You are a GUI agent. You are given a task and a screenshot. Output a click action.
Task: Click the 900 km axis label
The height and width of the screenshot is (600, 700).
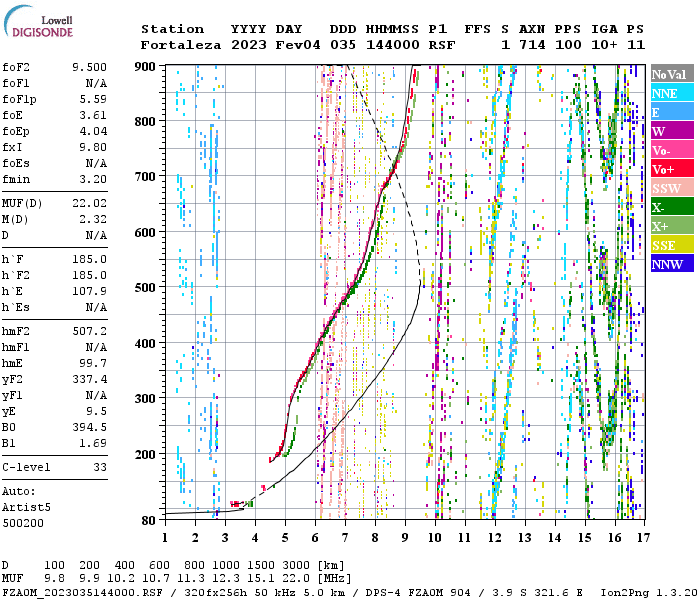[x=145, y=67]
